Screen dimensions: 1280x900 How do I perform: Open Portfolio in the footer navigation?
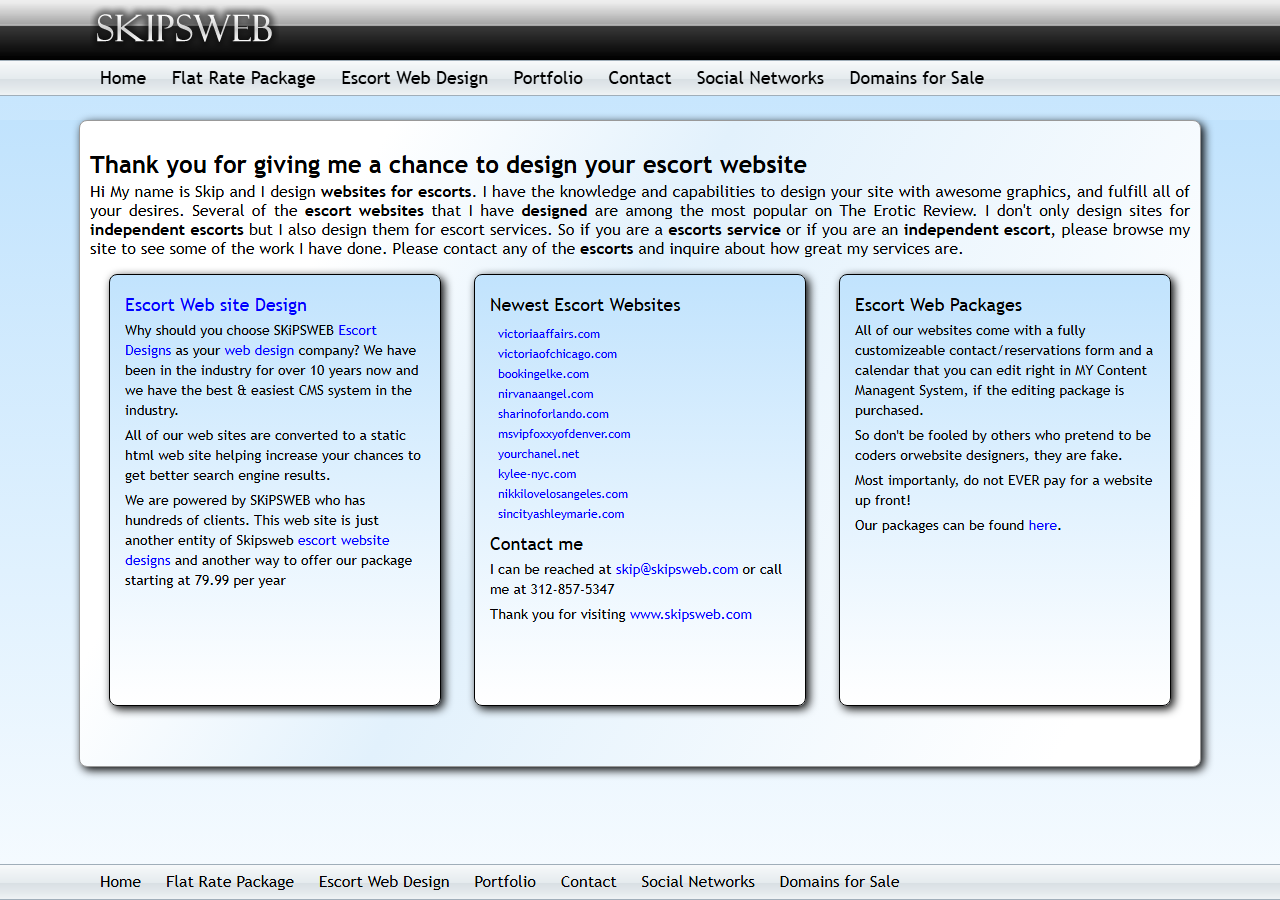[x=505, y=882]
